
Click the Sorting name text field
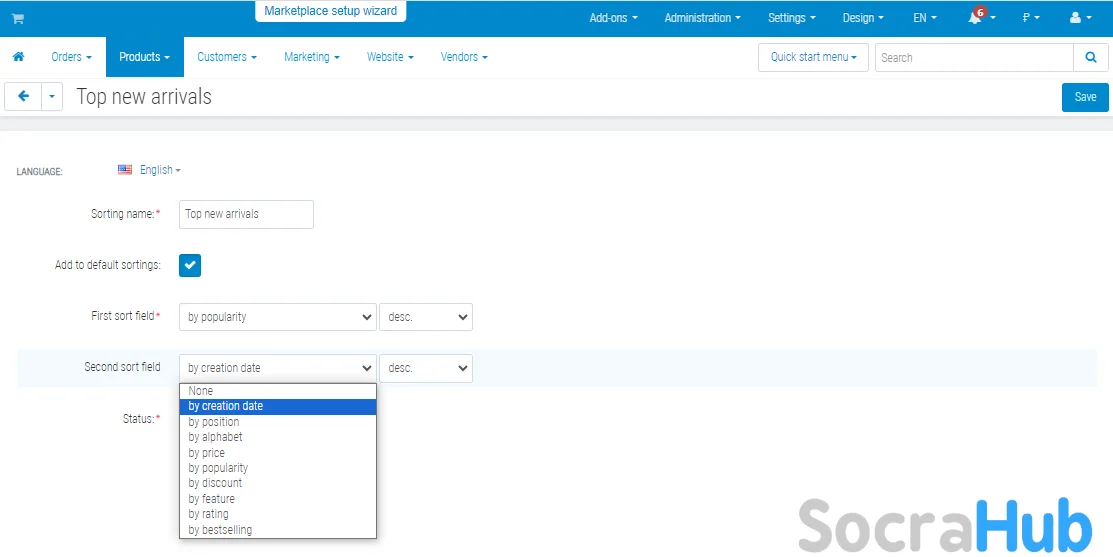246,214
